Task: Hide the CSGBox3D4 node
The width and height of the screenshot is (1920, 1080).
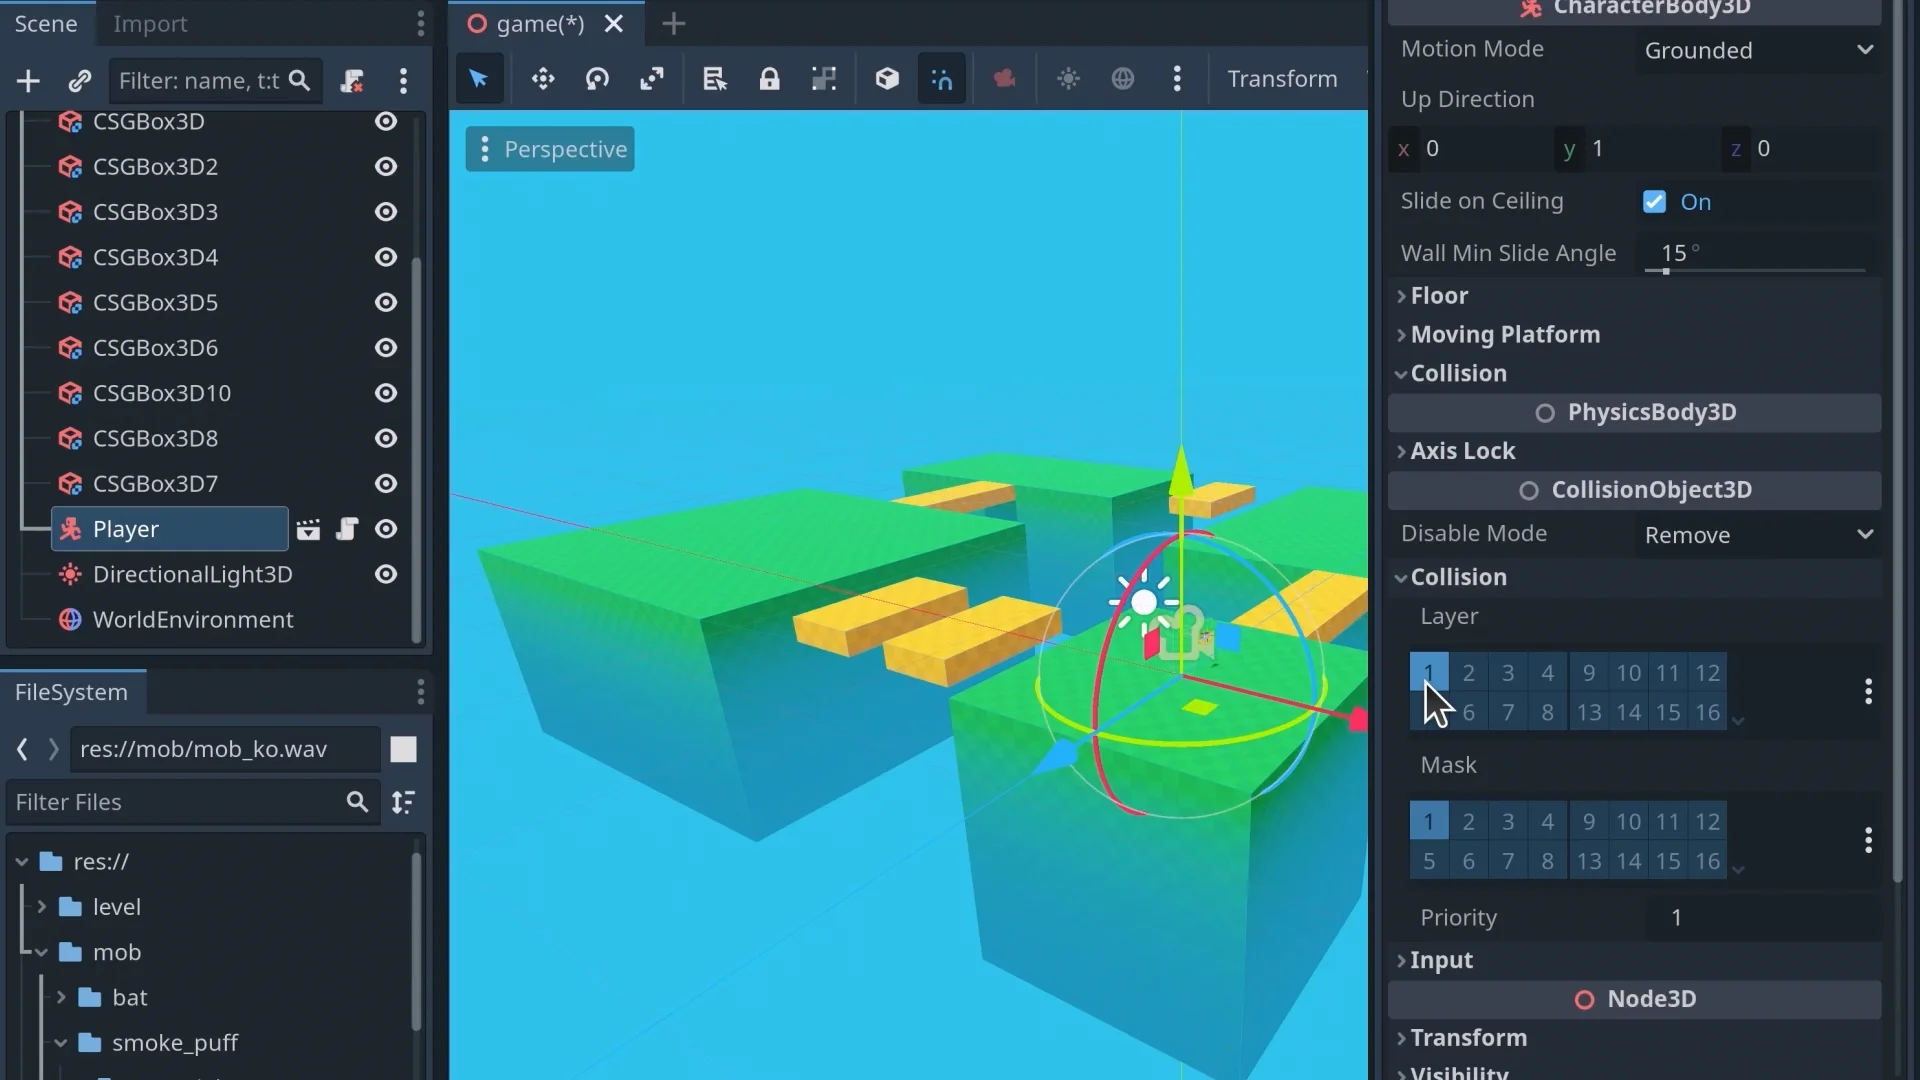Action: [x=386, y=258]
